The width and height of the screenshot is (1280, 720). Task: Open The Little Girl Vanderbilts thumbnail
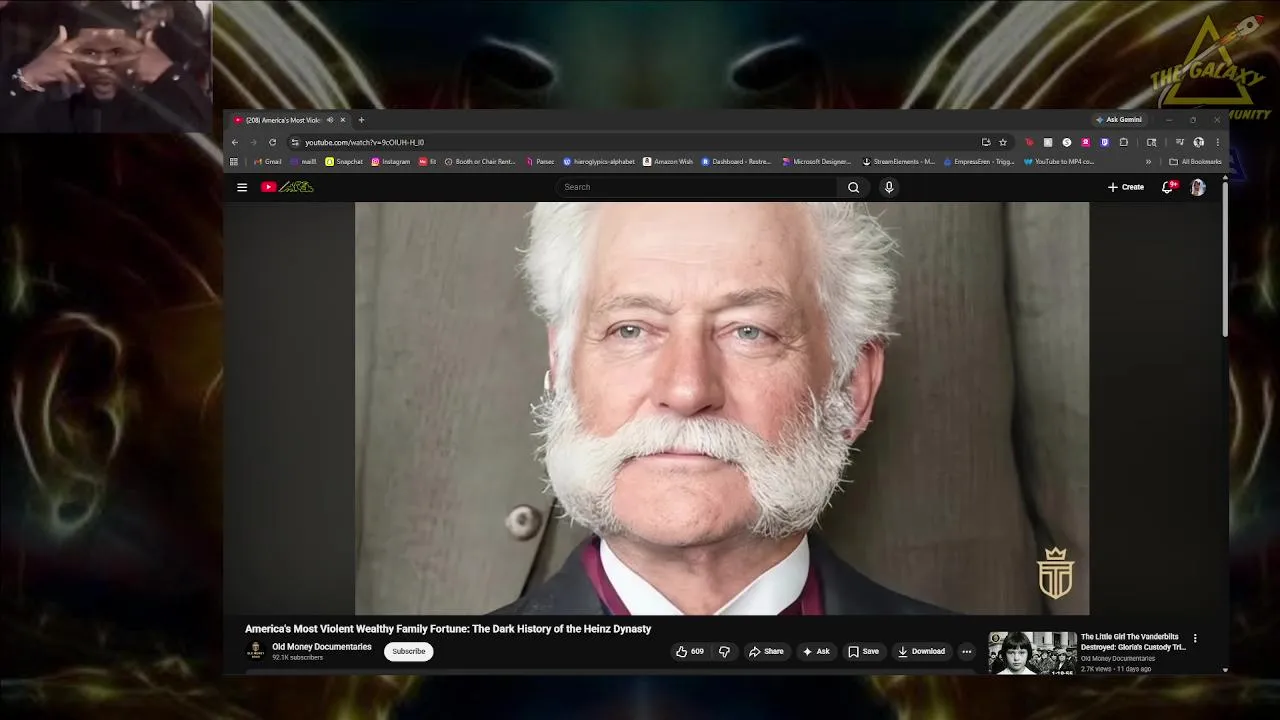pyautogui.click(x=1032, y=653)
